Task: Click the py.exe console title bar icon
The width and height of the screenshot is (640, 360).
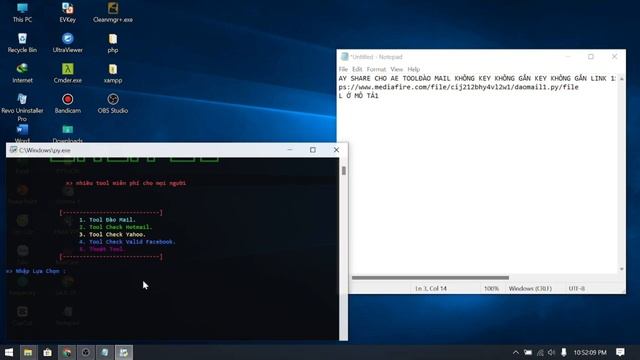Action: pos(13,150)
